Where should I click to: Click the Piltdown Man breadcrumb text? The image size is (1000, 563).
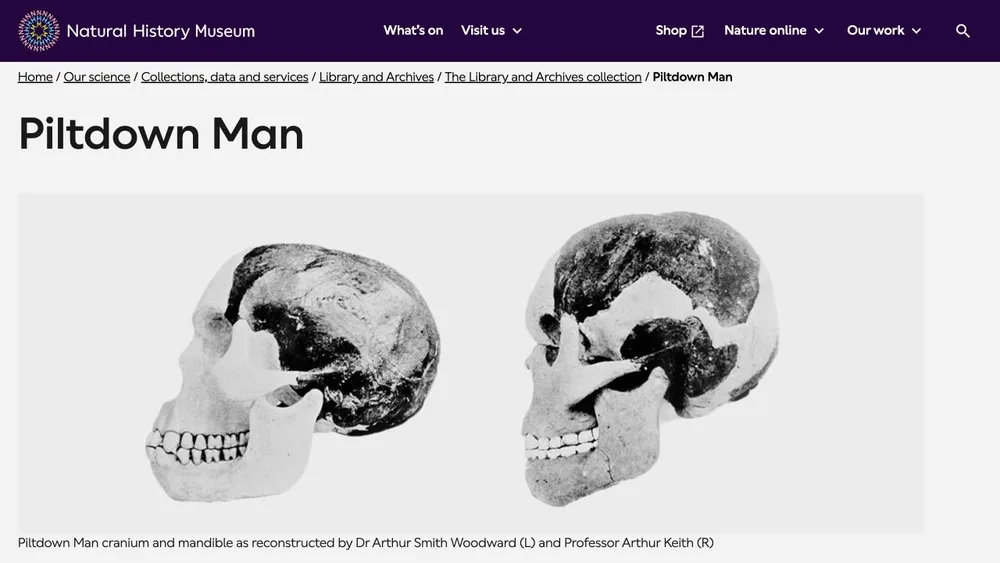(x=692, y=77)
